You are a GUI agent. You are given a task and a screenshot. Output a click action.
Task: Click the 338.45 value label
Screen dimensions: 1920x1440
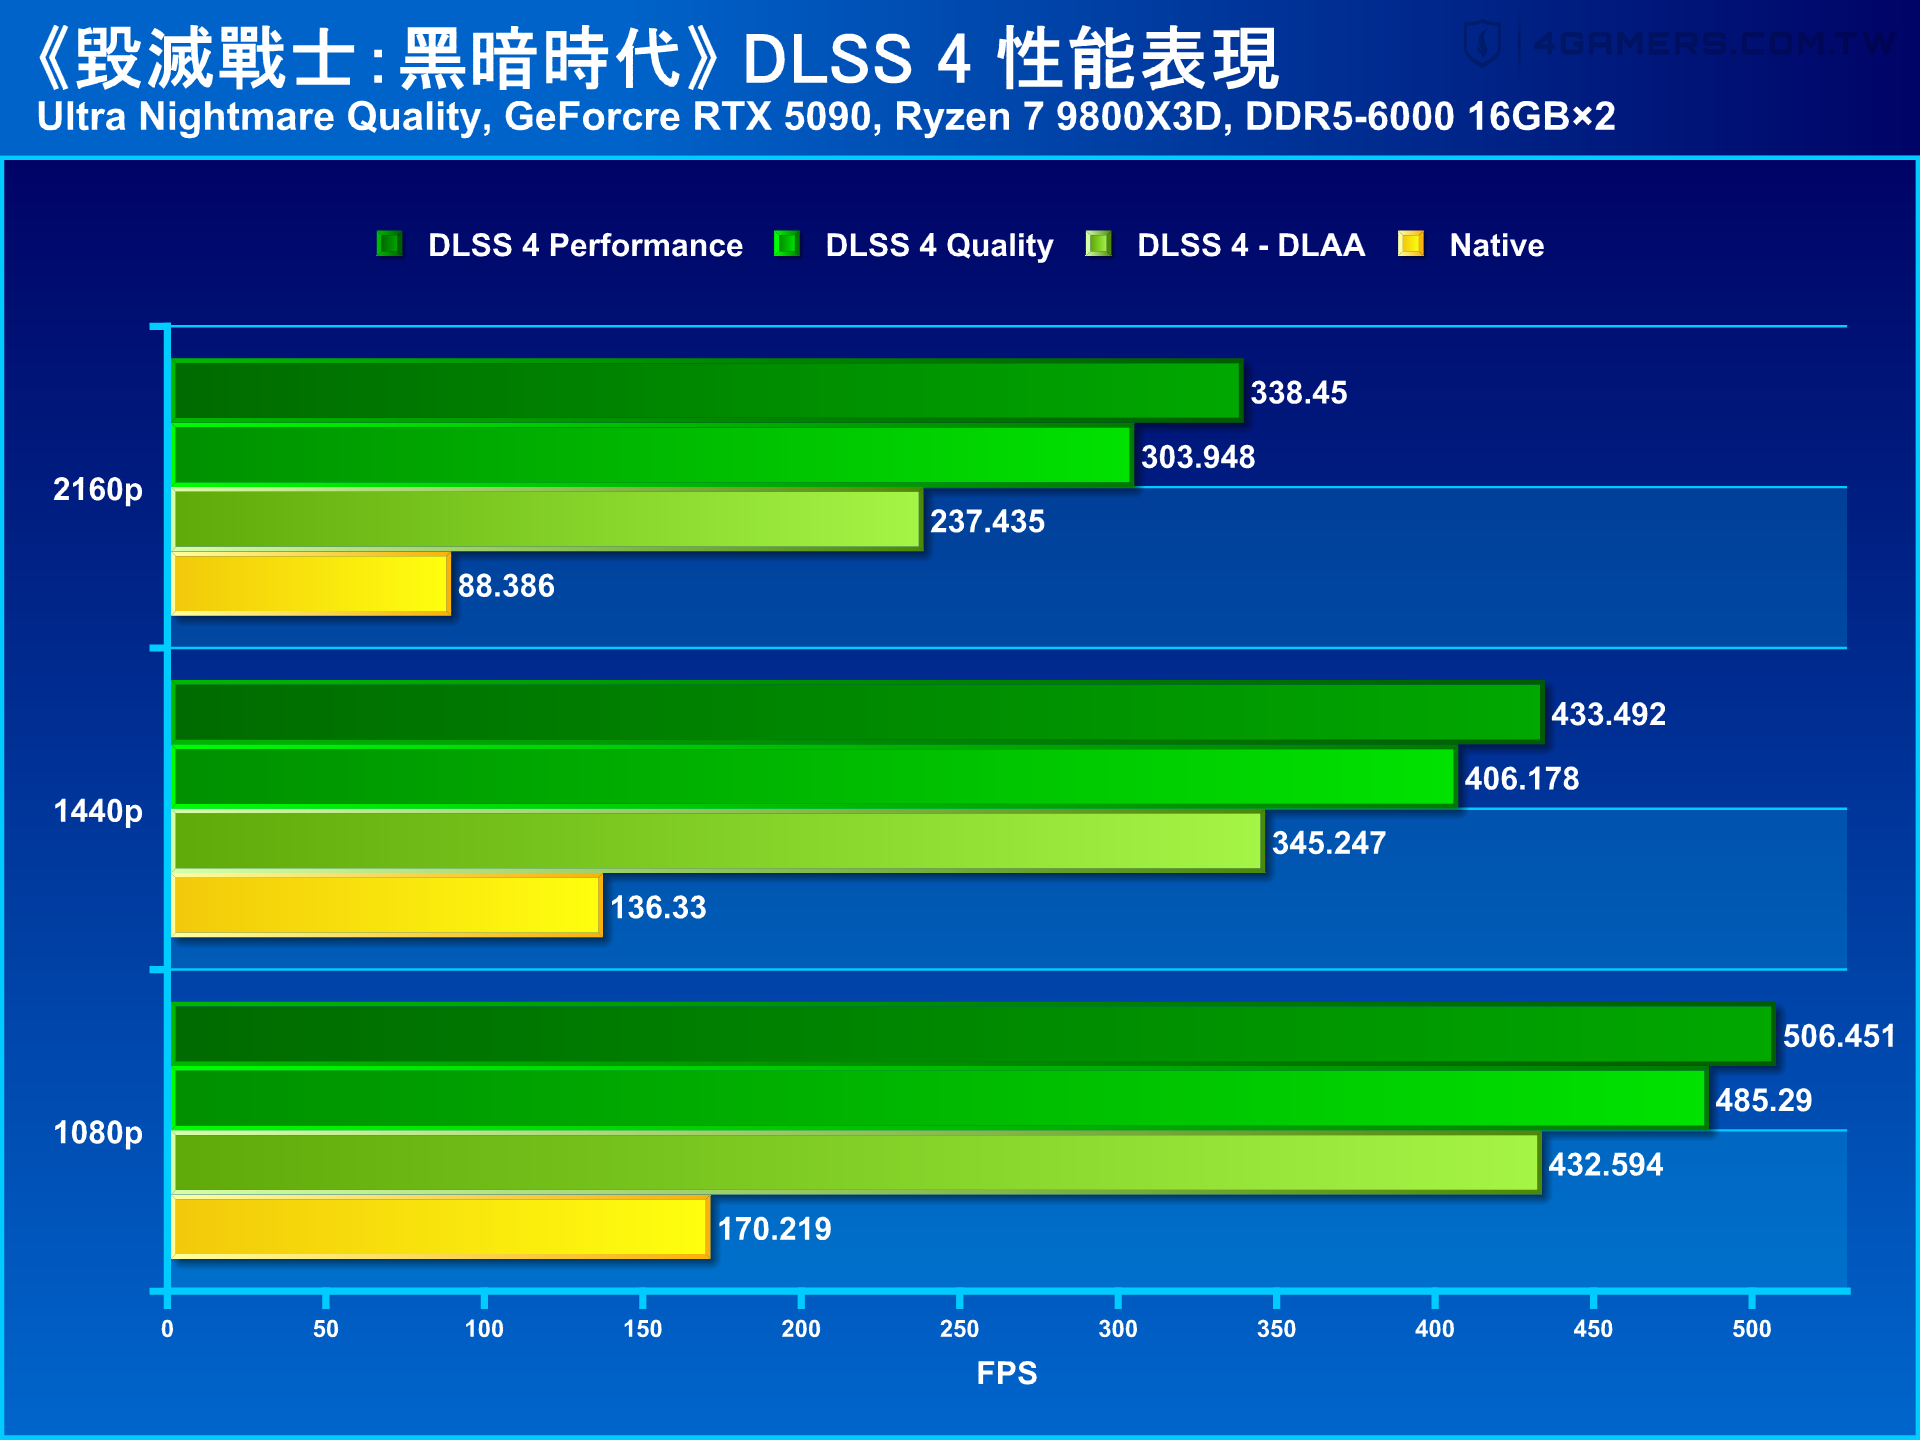1299,393
